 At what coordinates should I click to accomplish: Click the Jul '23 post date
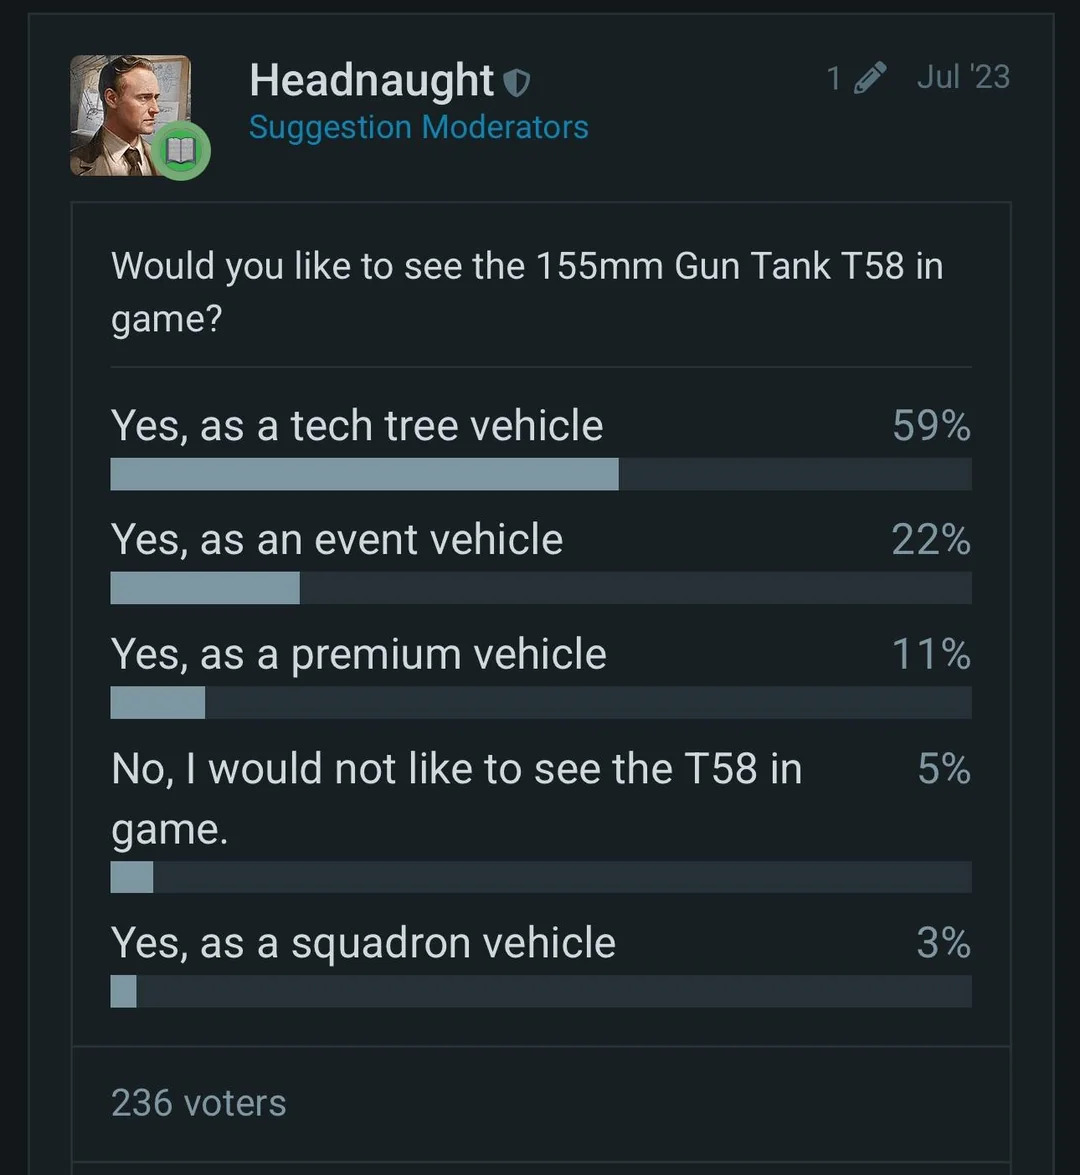point(963,77)
